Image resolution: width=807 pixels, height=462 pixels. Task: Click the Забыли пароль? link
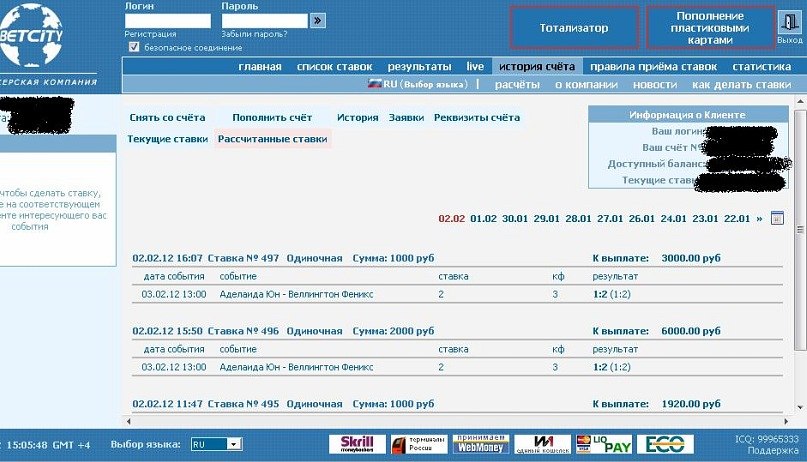254,34
